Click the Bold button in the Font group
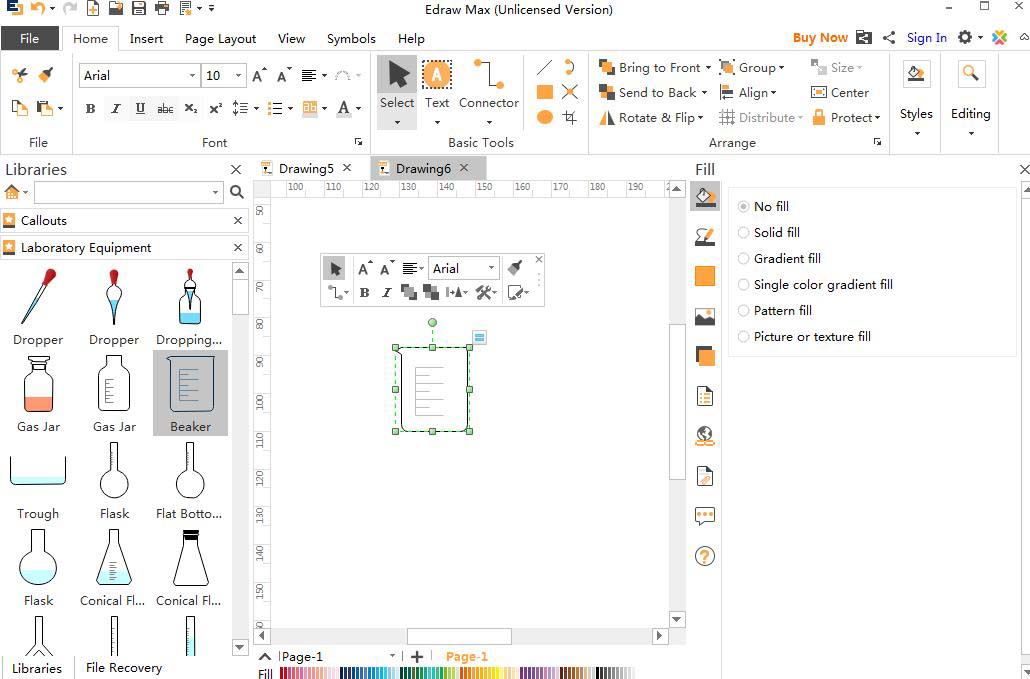The height and width of the screenshot is (679, 1030). click(x=91, y=108)
